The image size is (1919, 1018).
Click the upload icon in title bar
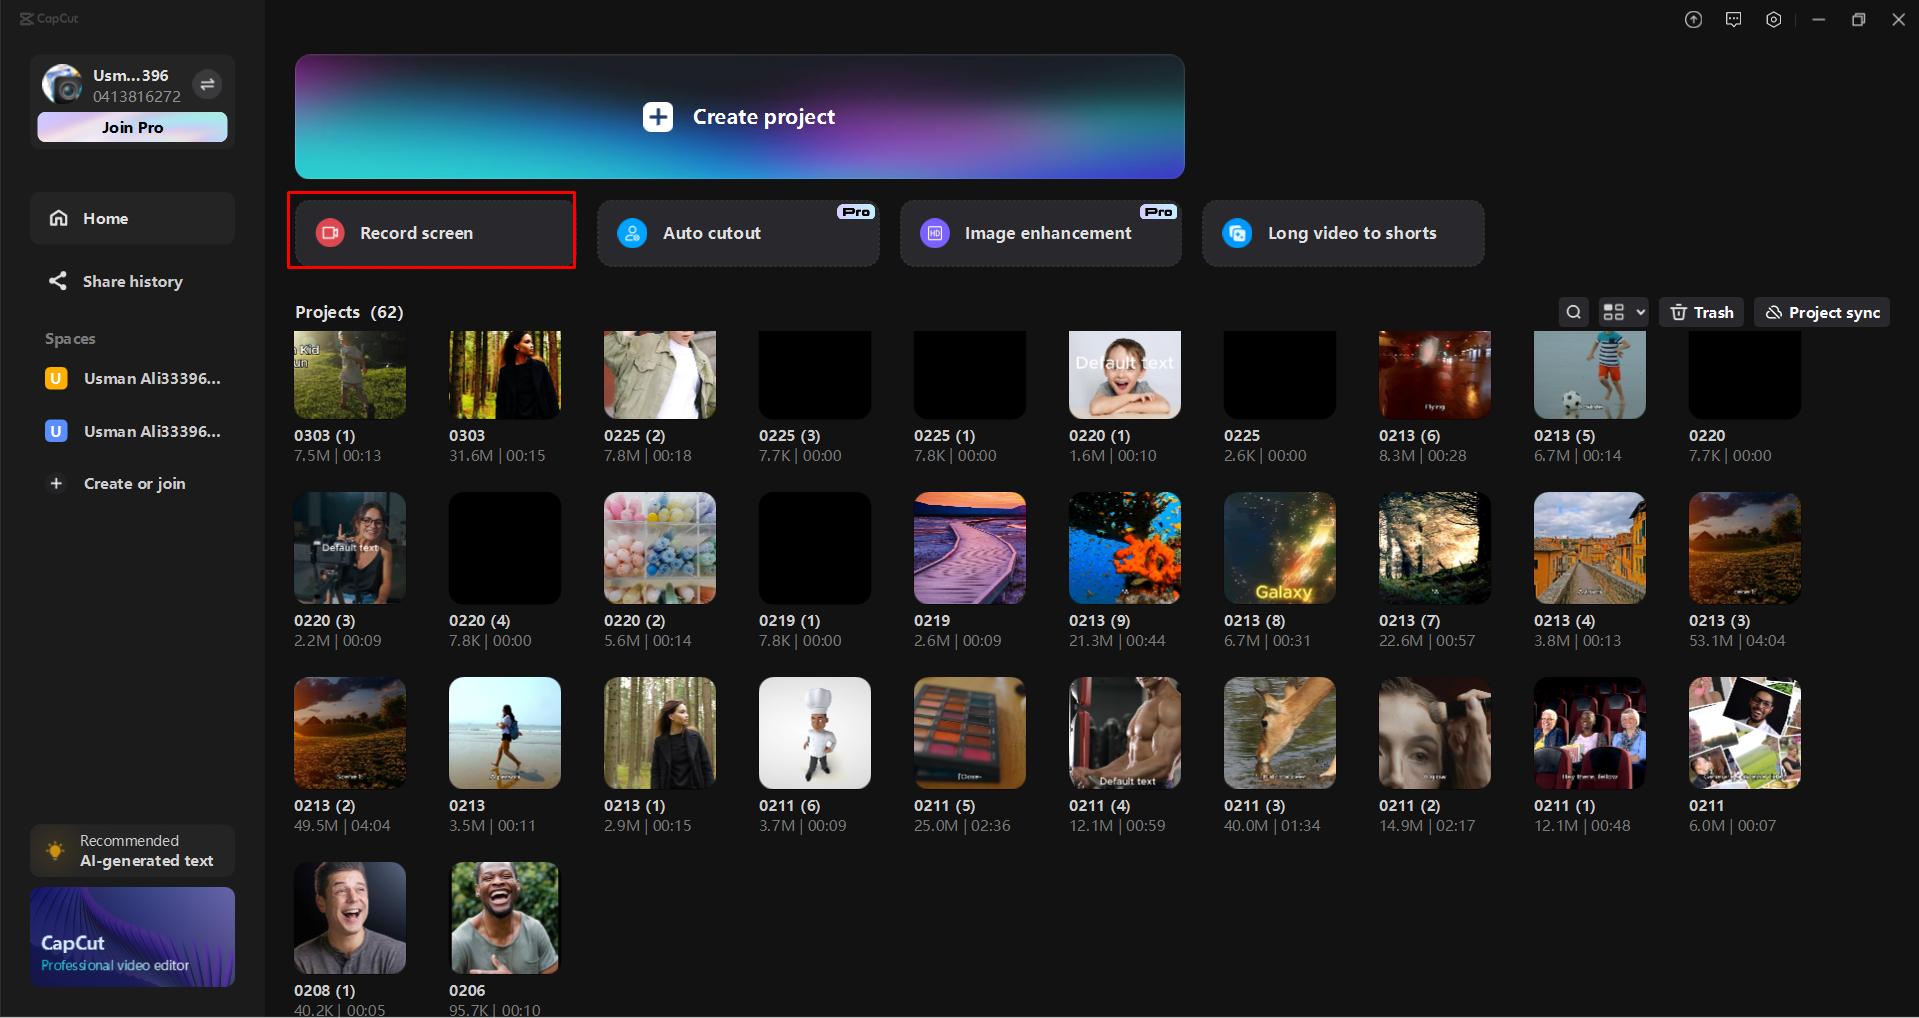point(1693,19)
